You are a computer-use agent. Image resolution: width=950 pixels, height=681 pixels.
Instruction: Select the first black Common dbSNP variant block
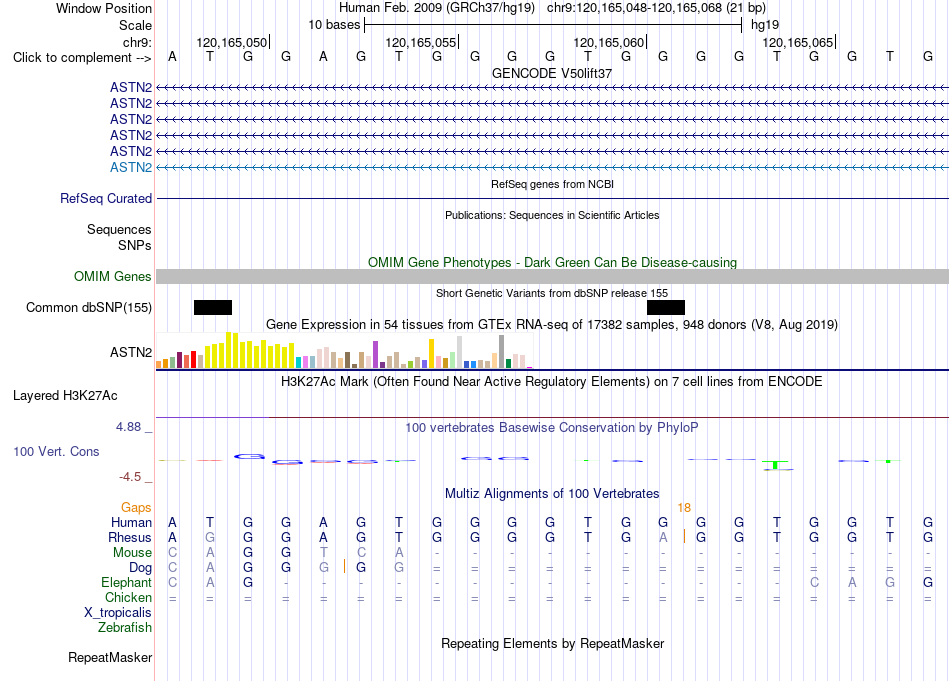click(213, 307)
